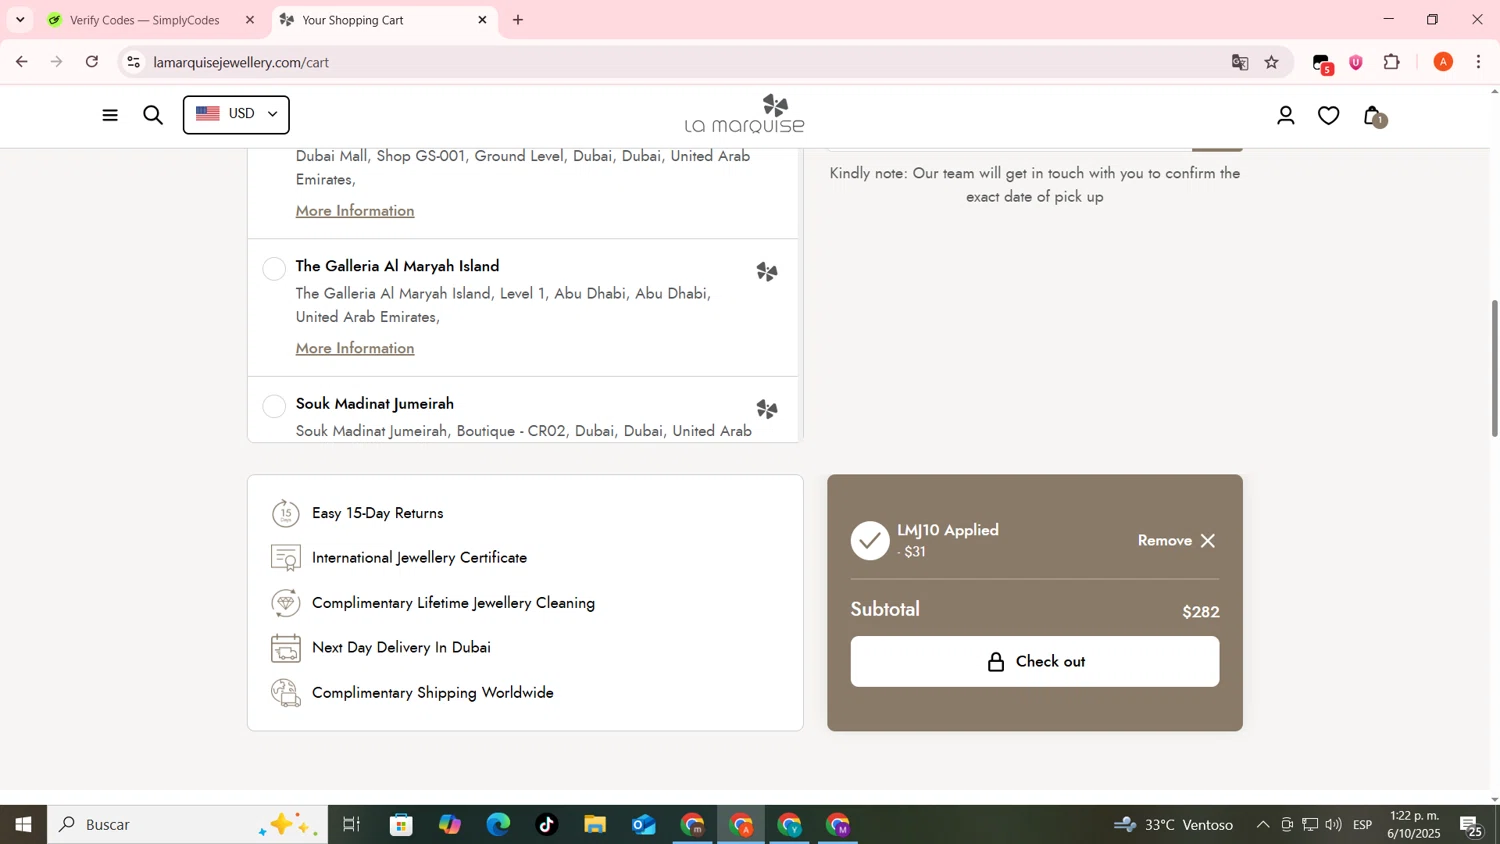Click the jewellery certificate icon
The image size is (1500, 844).
(x=286, y=558)
